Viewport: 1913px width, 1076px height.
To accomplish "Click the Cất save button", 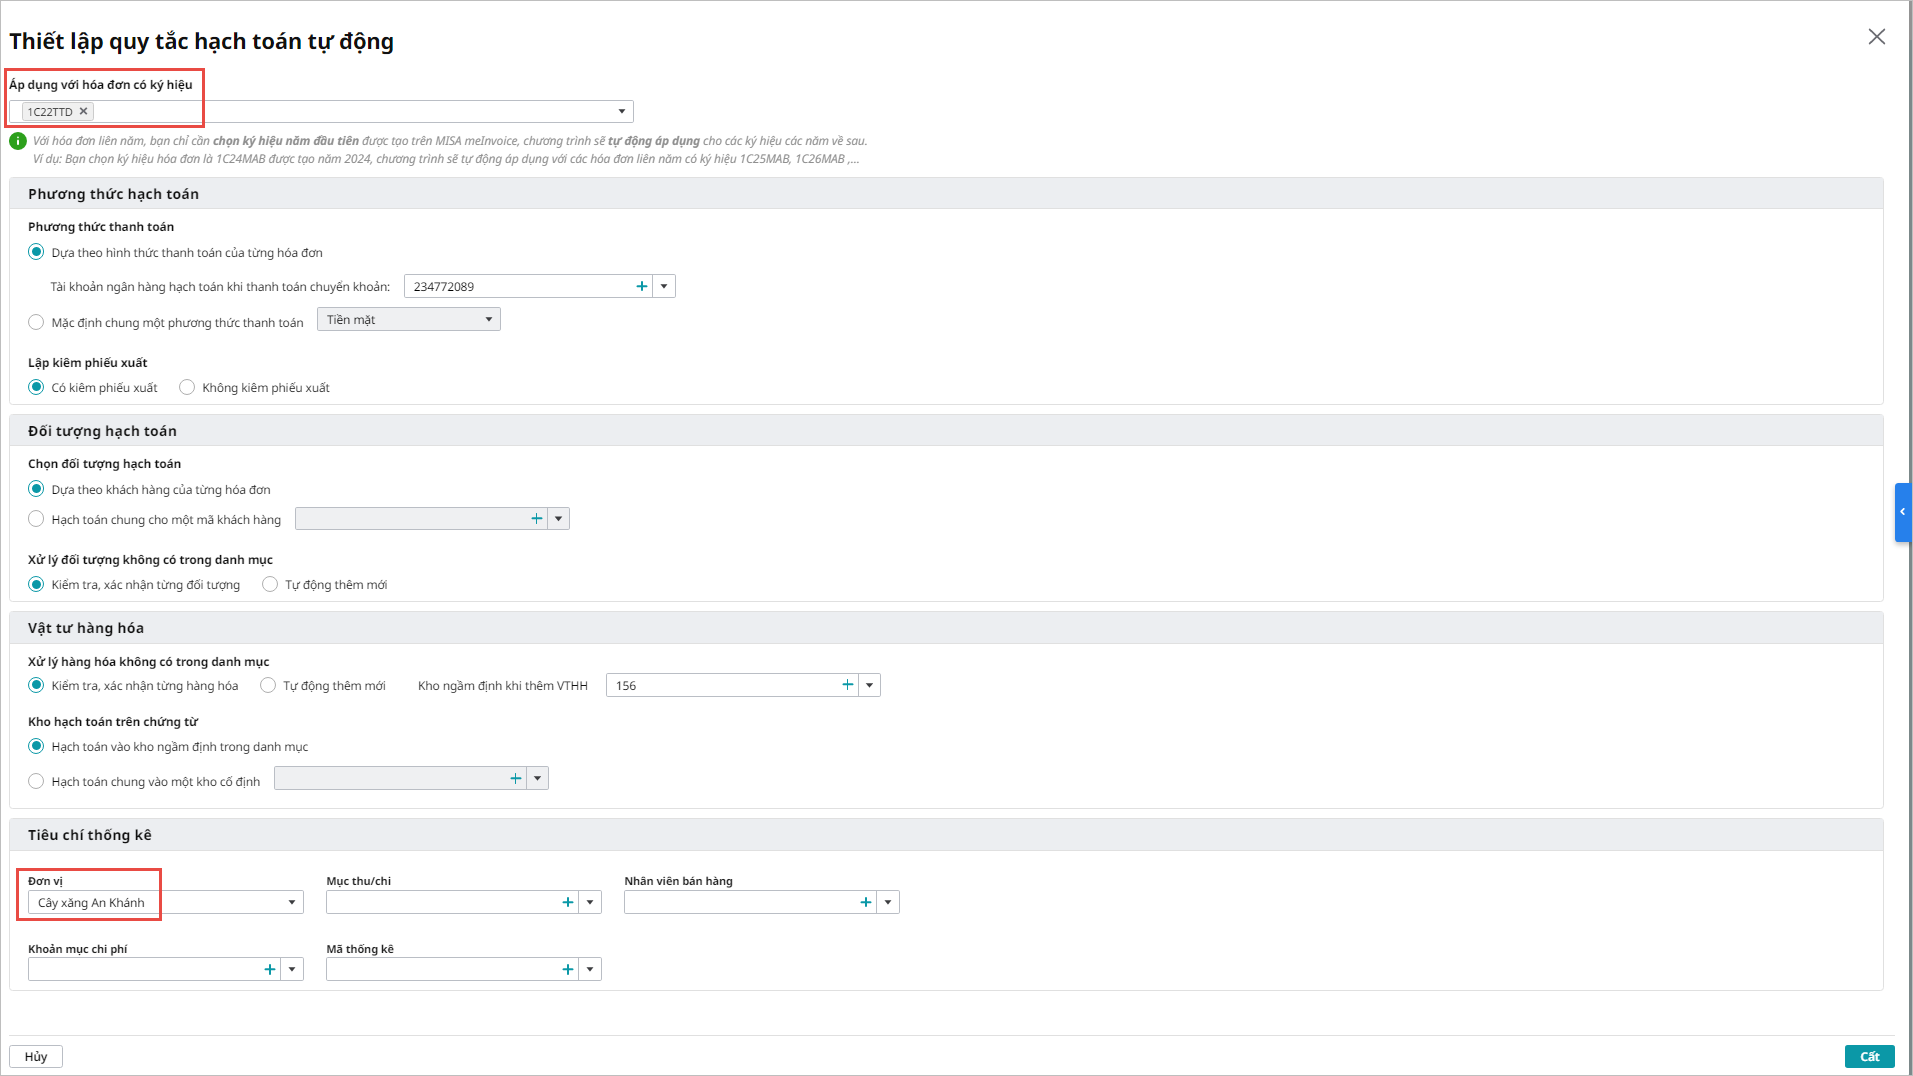I will pyautogui.click(x=1869, y=1056).
